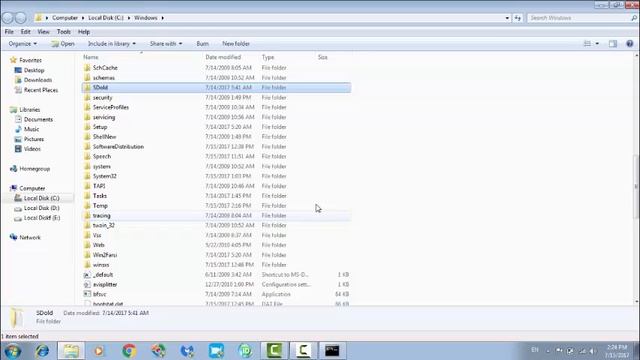Click the EN language indicator
This screenshot has width=640, height=360.
click(x=535, y=350)
